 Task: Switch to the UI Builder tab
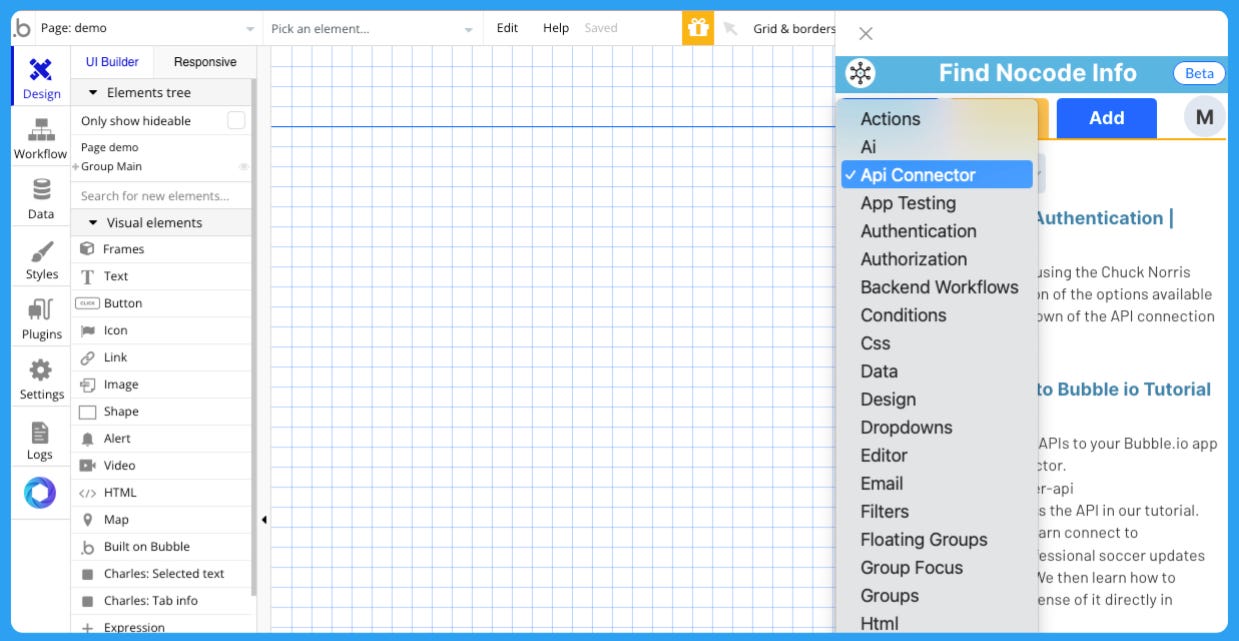112,62
